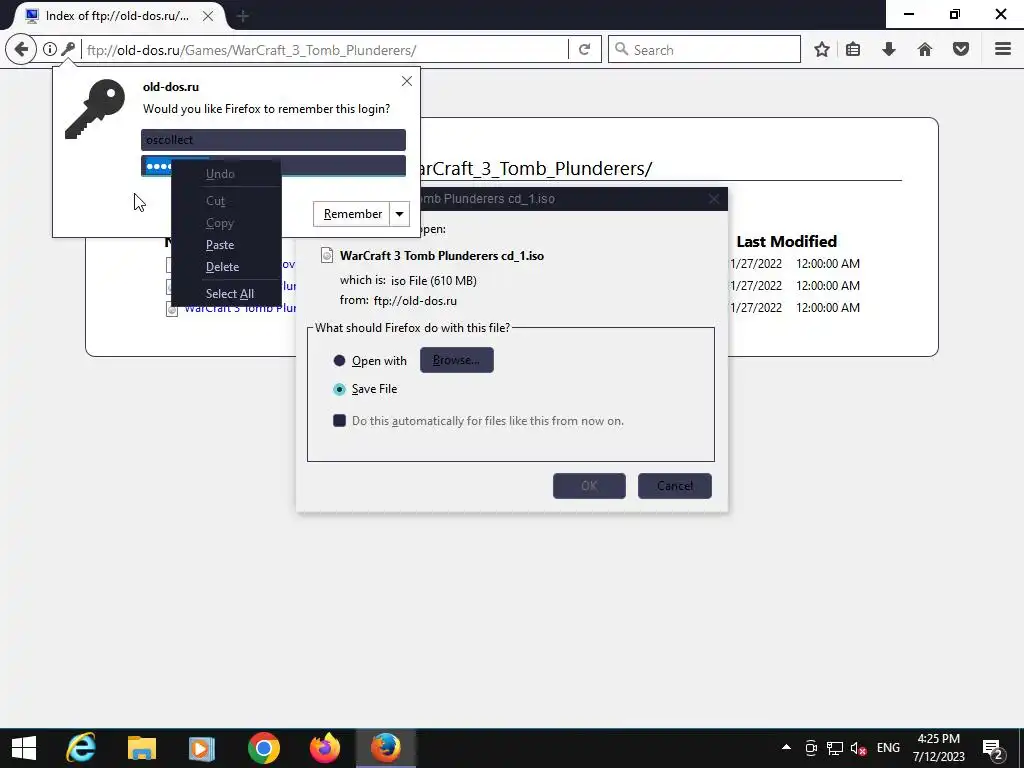Show hidden system tray icons
This screenshot has width=1024, height=768.
[786, 748]
